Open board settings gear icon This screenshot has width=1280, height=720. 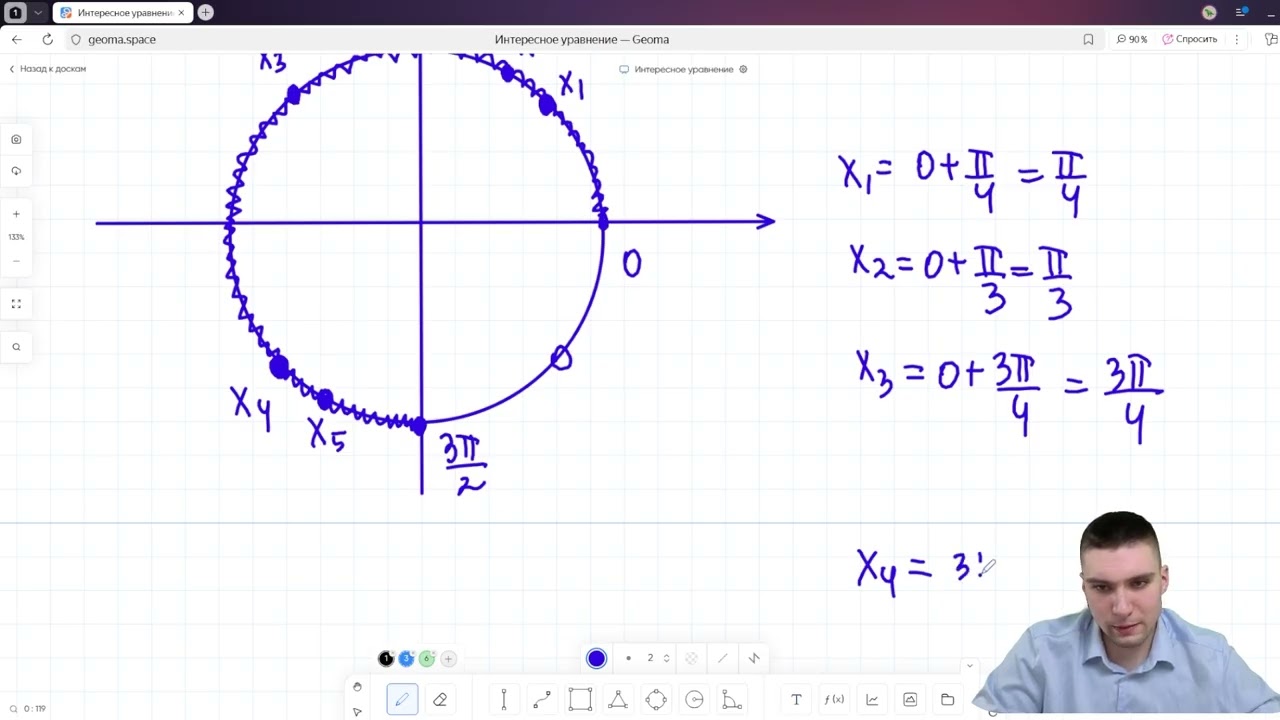click(743, 69)
